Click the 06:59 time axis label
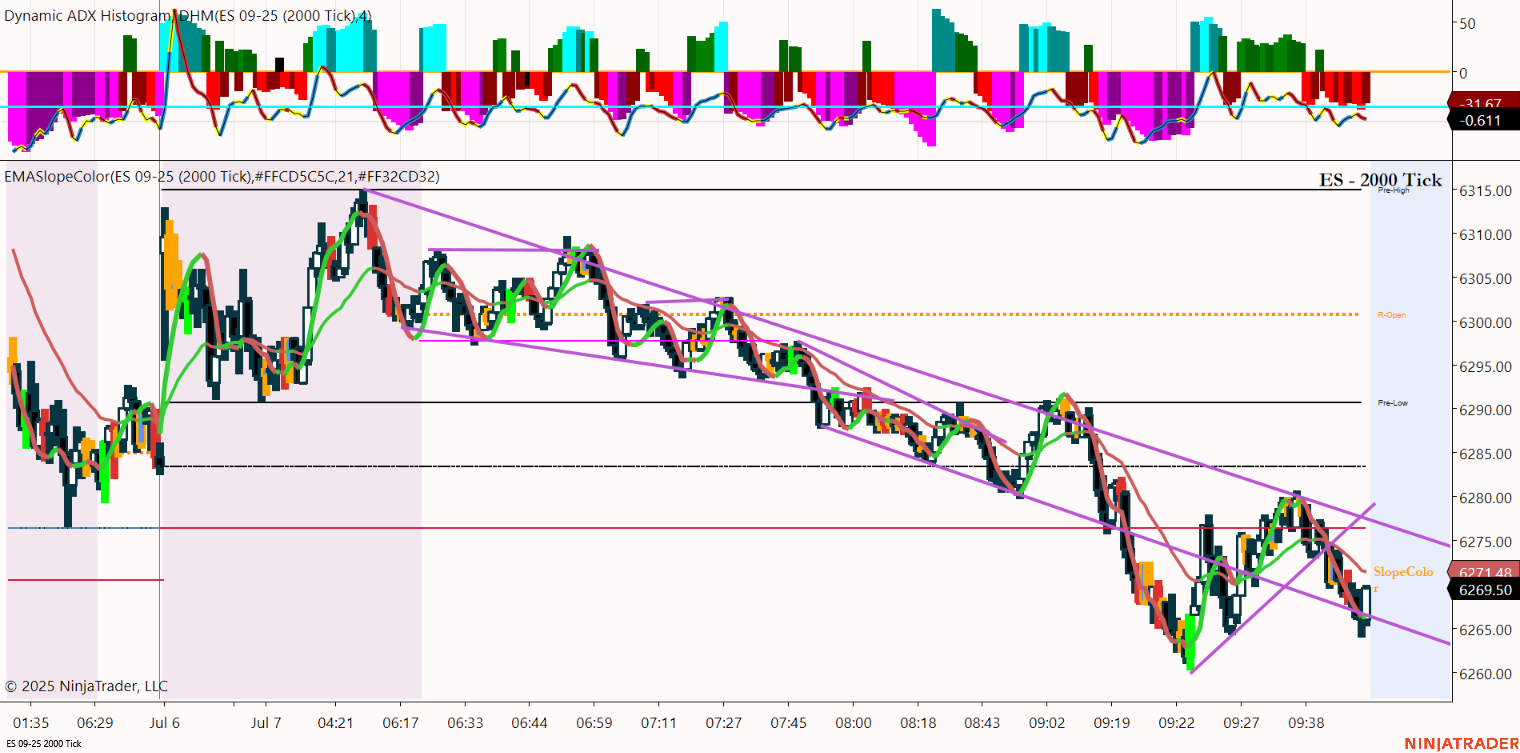The height and width of the screenshot is (753, 1520). click(x=594, y=722)
